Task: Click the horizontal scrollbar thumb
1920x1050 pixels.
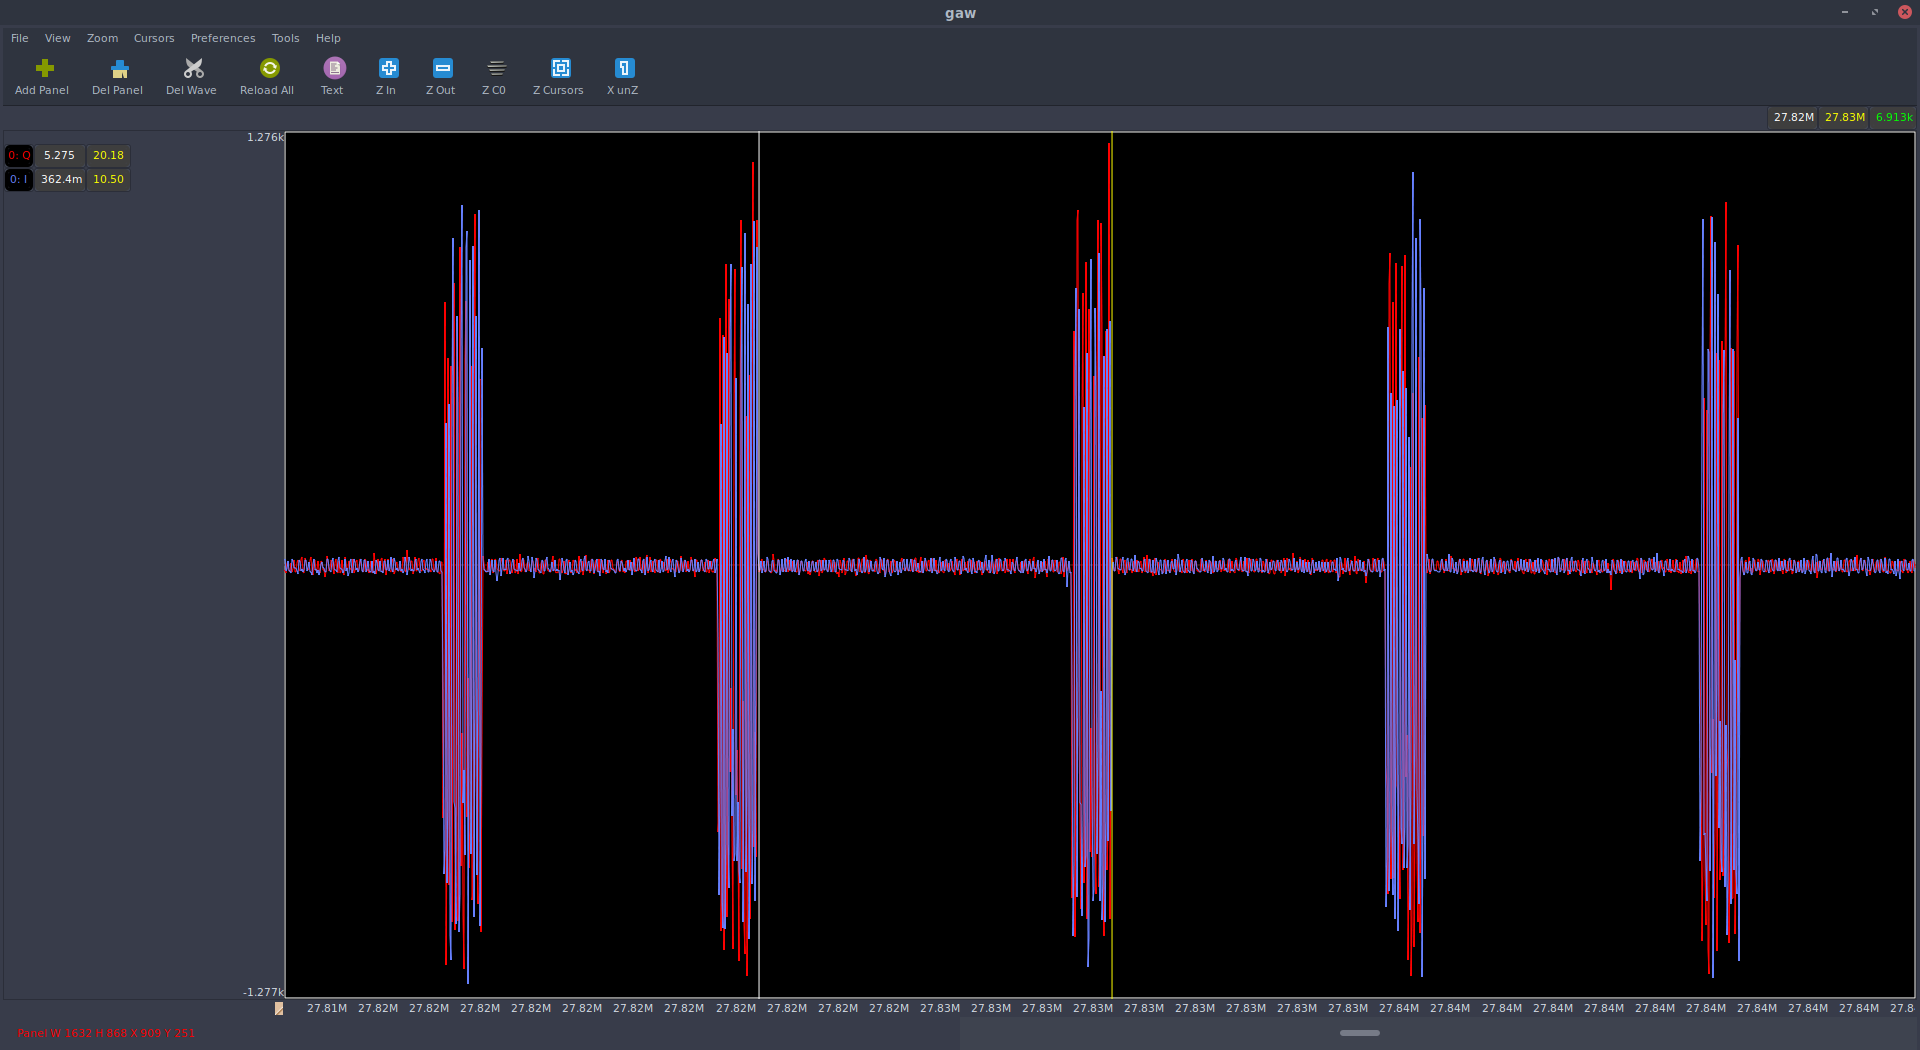Action: point(1359,1033)
